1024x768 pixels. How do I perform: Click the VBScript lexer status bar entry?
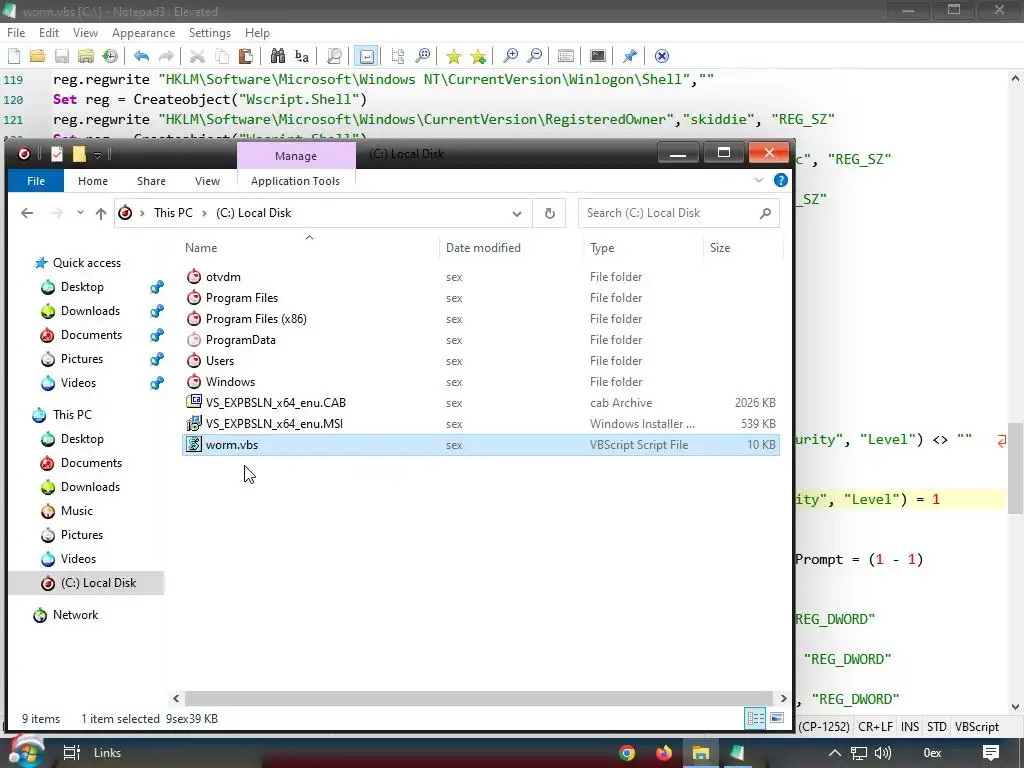(977, 727)
